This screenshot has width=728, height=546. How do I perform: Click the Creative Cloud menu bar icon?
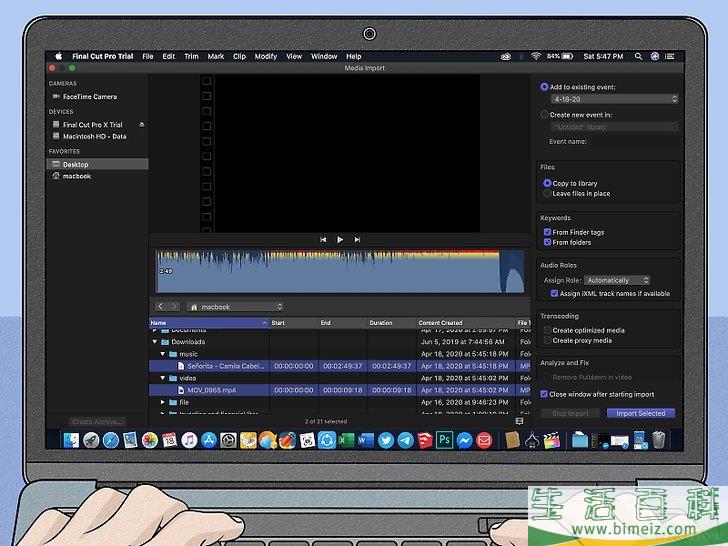coord(506,57)
